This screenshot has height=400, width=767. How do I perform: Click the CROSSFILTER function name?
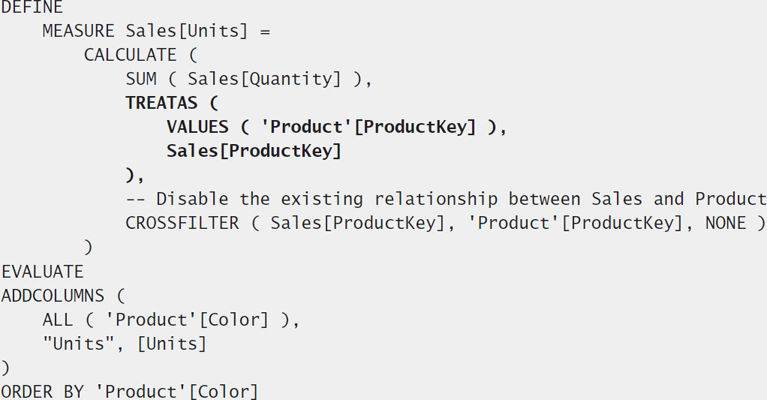182,223
